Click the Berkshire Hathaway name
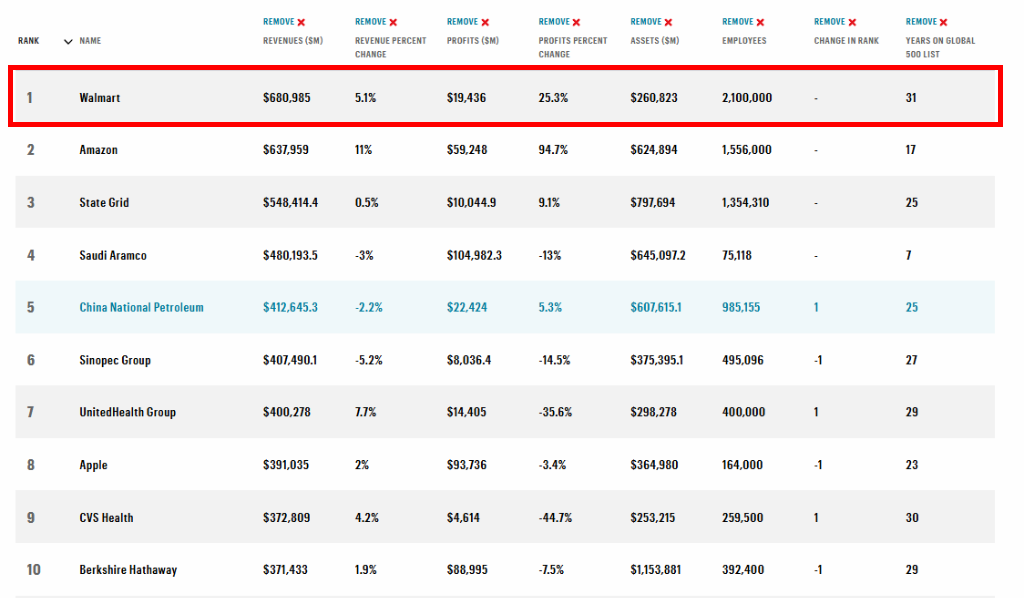 [x=128, y=570]
